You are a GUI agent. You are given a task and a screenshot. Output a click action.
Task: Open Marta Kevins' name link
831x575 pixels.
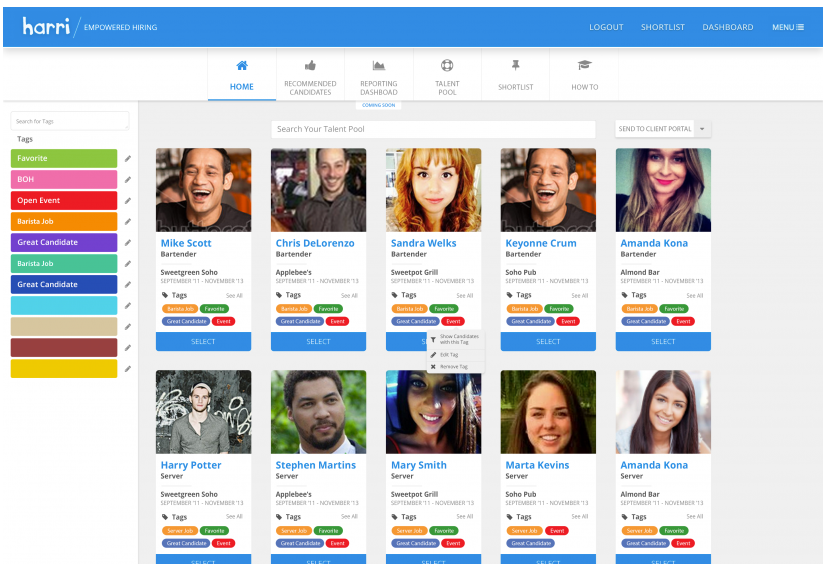537,465
